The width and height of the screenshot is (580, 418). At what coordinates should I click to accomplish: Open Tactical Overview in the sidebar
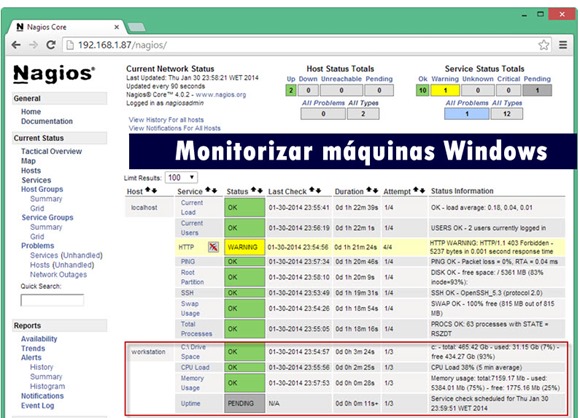coord(51,151)
